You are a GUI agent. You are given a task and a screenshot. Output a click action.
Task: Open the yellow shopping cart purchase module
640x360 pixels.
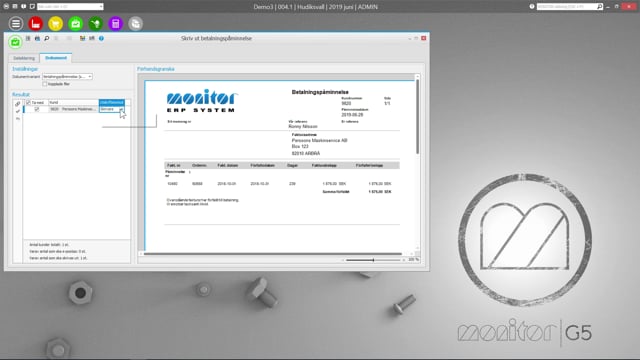click(x=56, y=24)
